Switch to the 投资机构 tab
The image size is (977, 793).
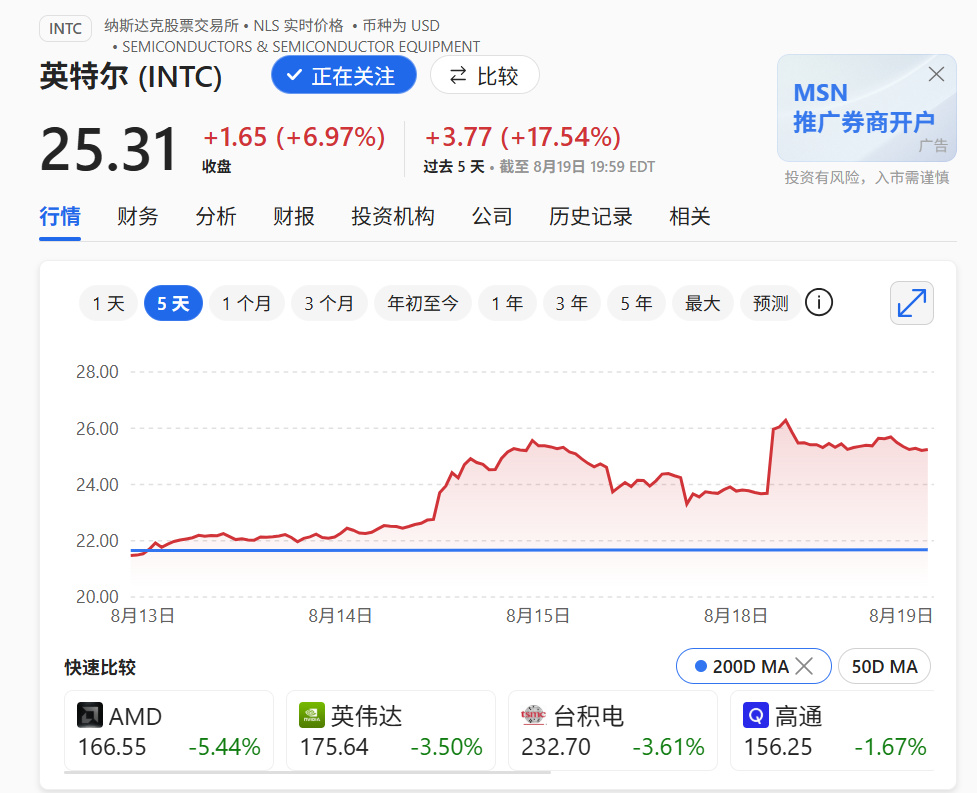click(x=393, y=217)
